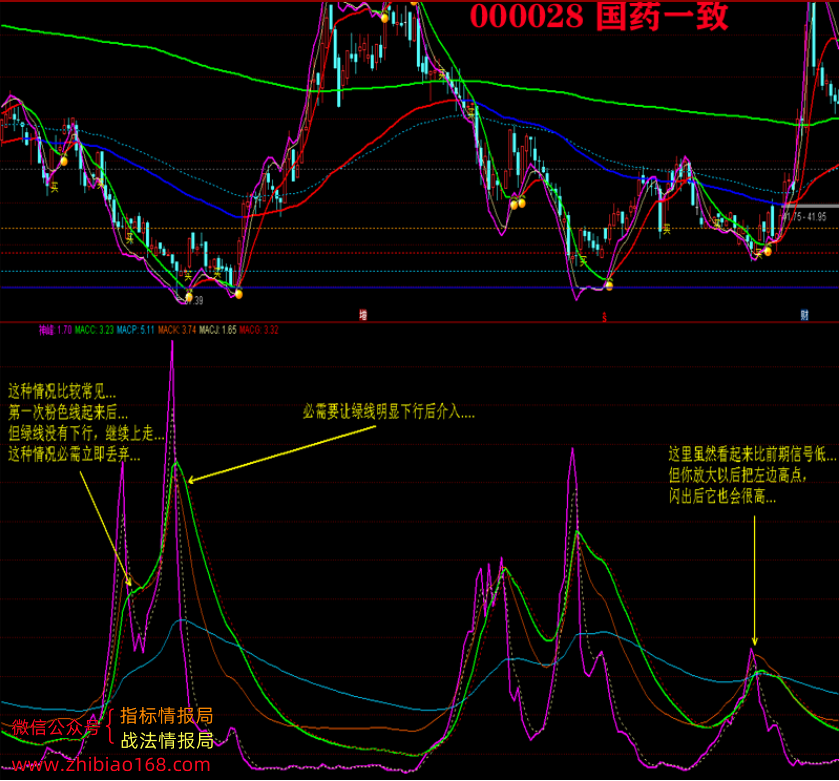Click the 41.75 - 41.95 price range label
The height and width of the screenshot is (781, 839).
click(803, 217)
